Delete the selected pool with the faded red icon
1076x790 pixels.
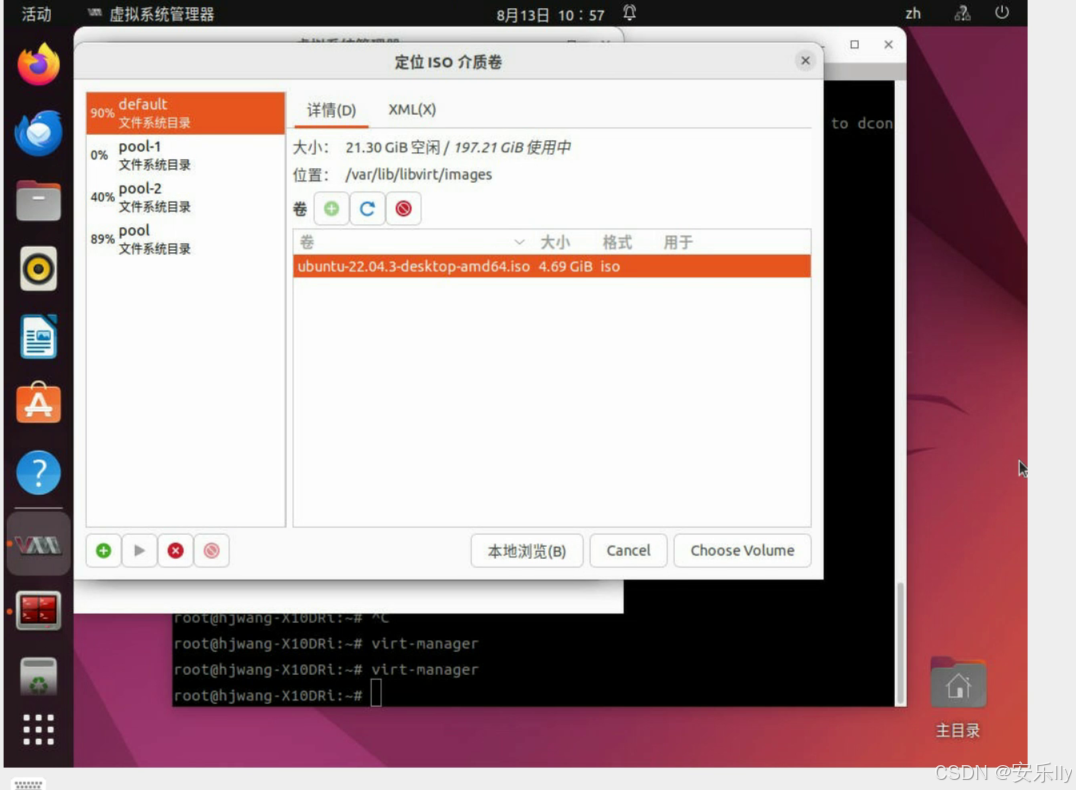[211, 550]
